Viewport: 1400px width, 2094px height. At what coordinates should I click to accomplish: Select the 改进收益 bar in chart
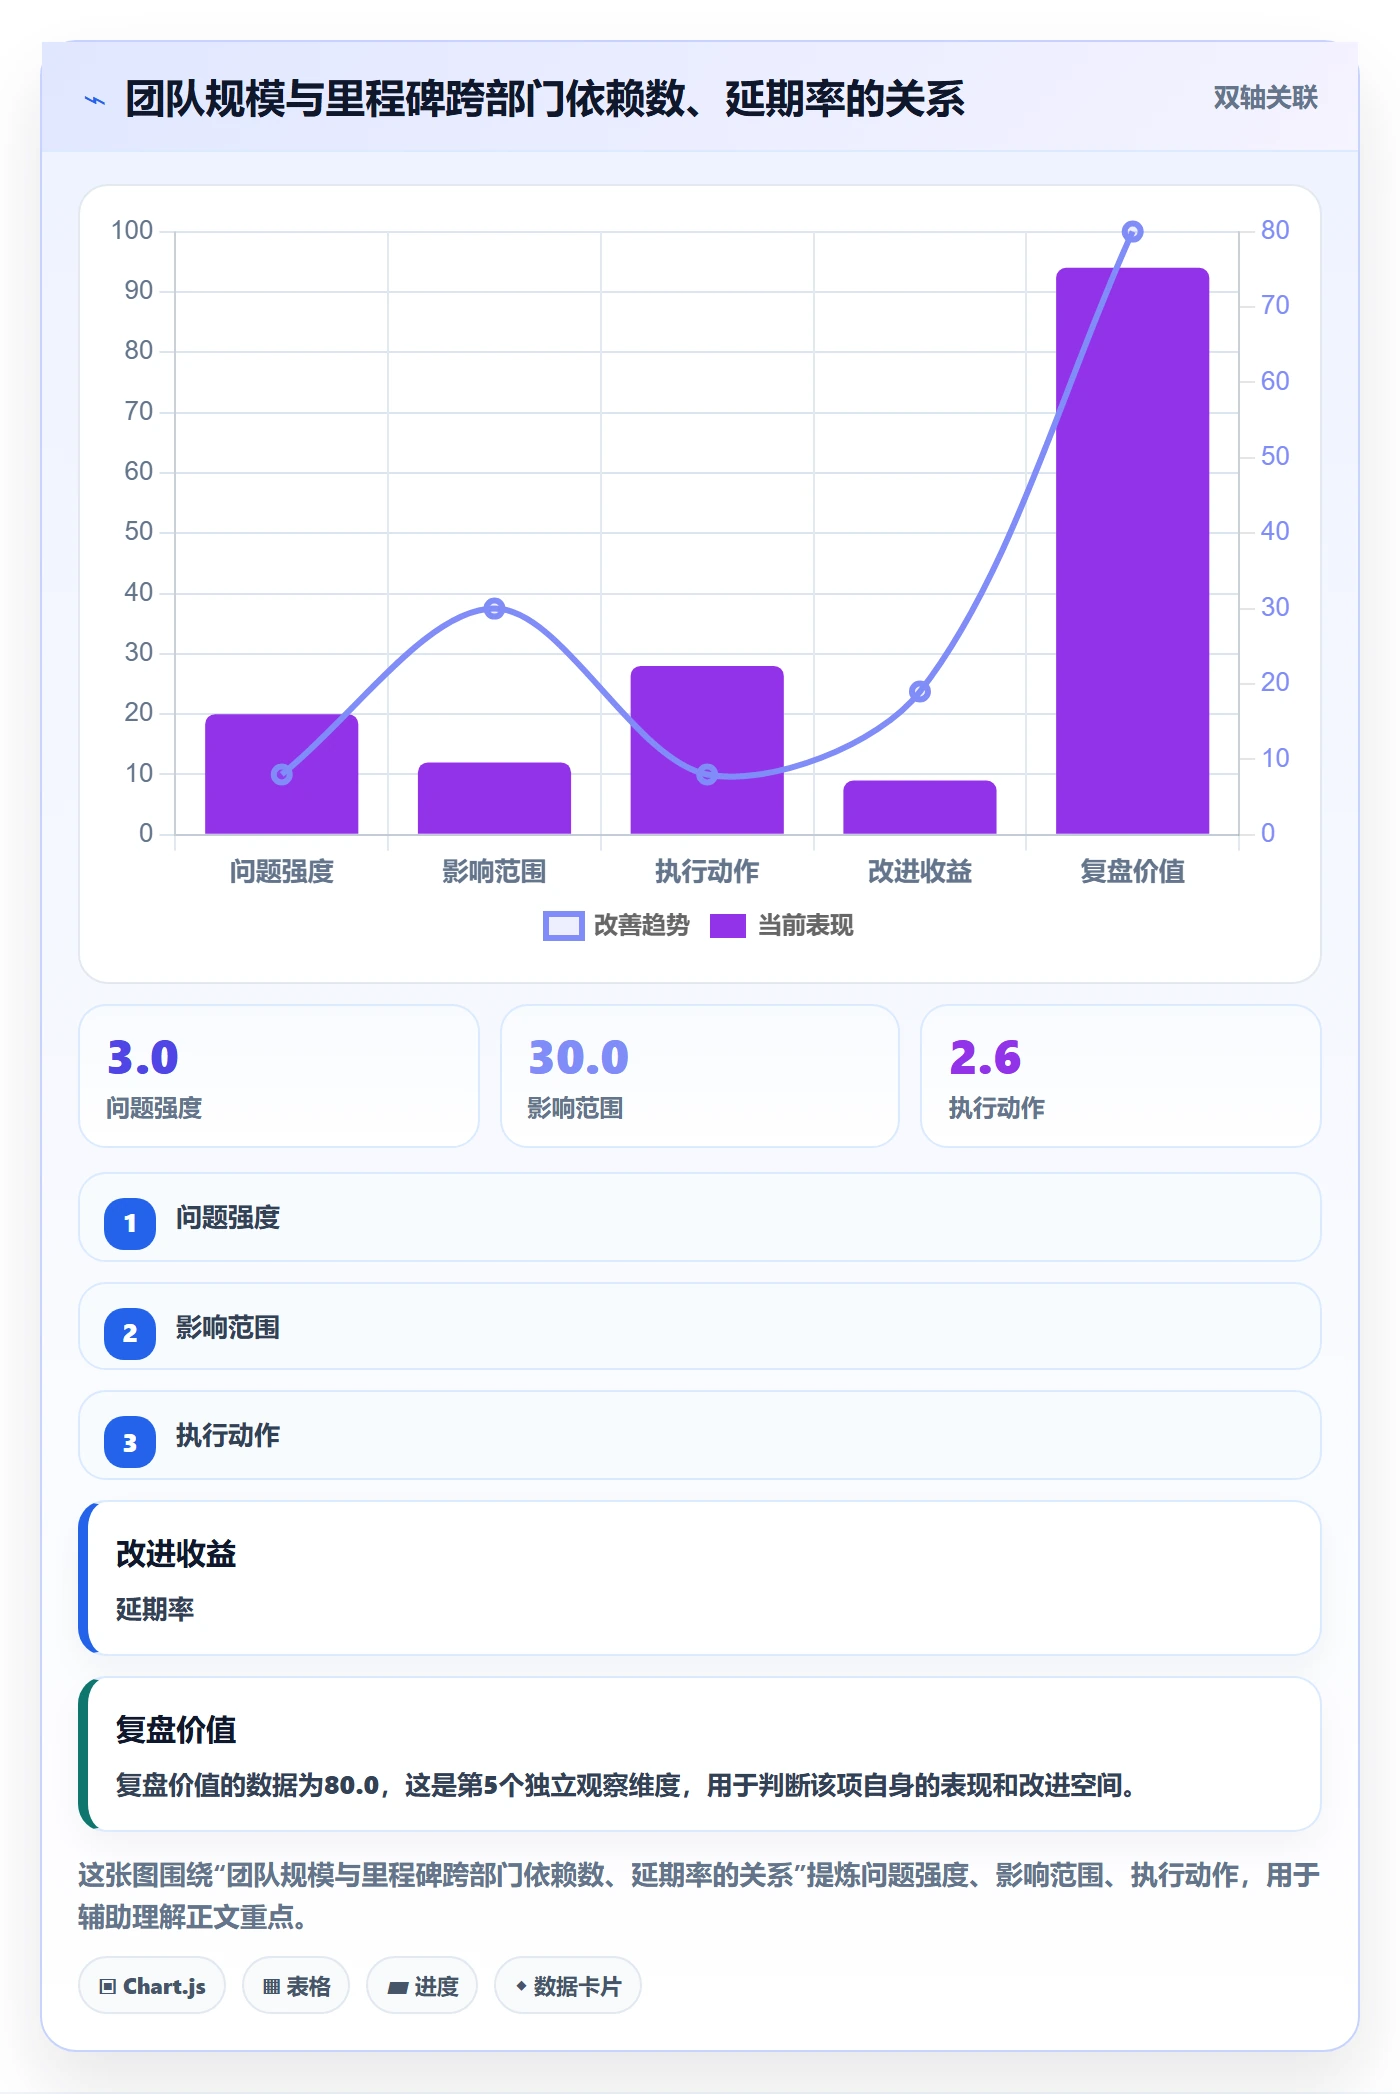(x=920, y=807)
